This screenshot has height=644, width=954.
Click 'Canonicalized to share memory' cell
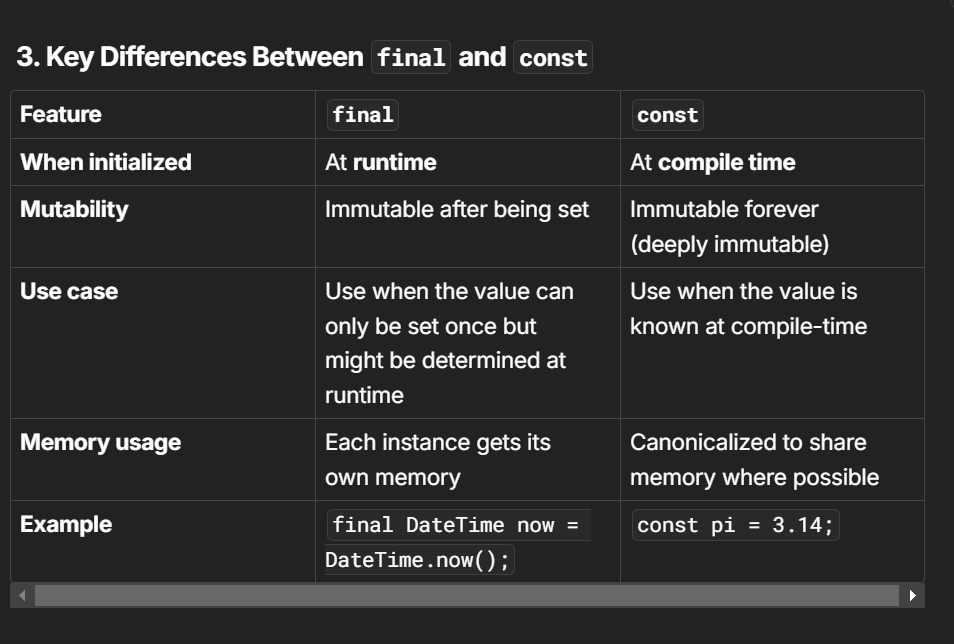coord(754,460)
